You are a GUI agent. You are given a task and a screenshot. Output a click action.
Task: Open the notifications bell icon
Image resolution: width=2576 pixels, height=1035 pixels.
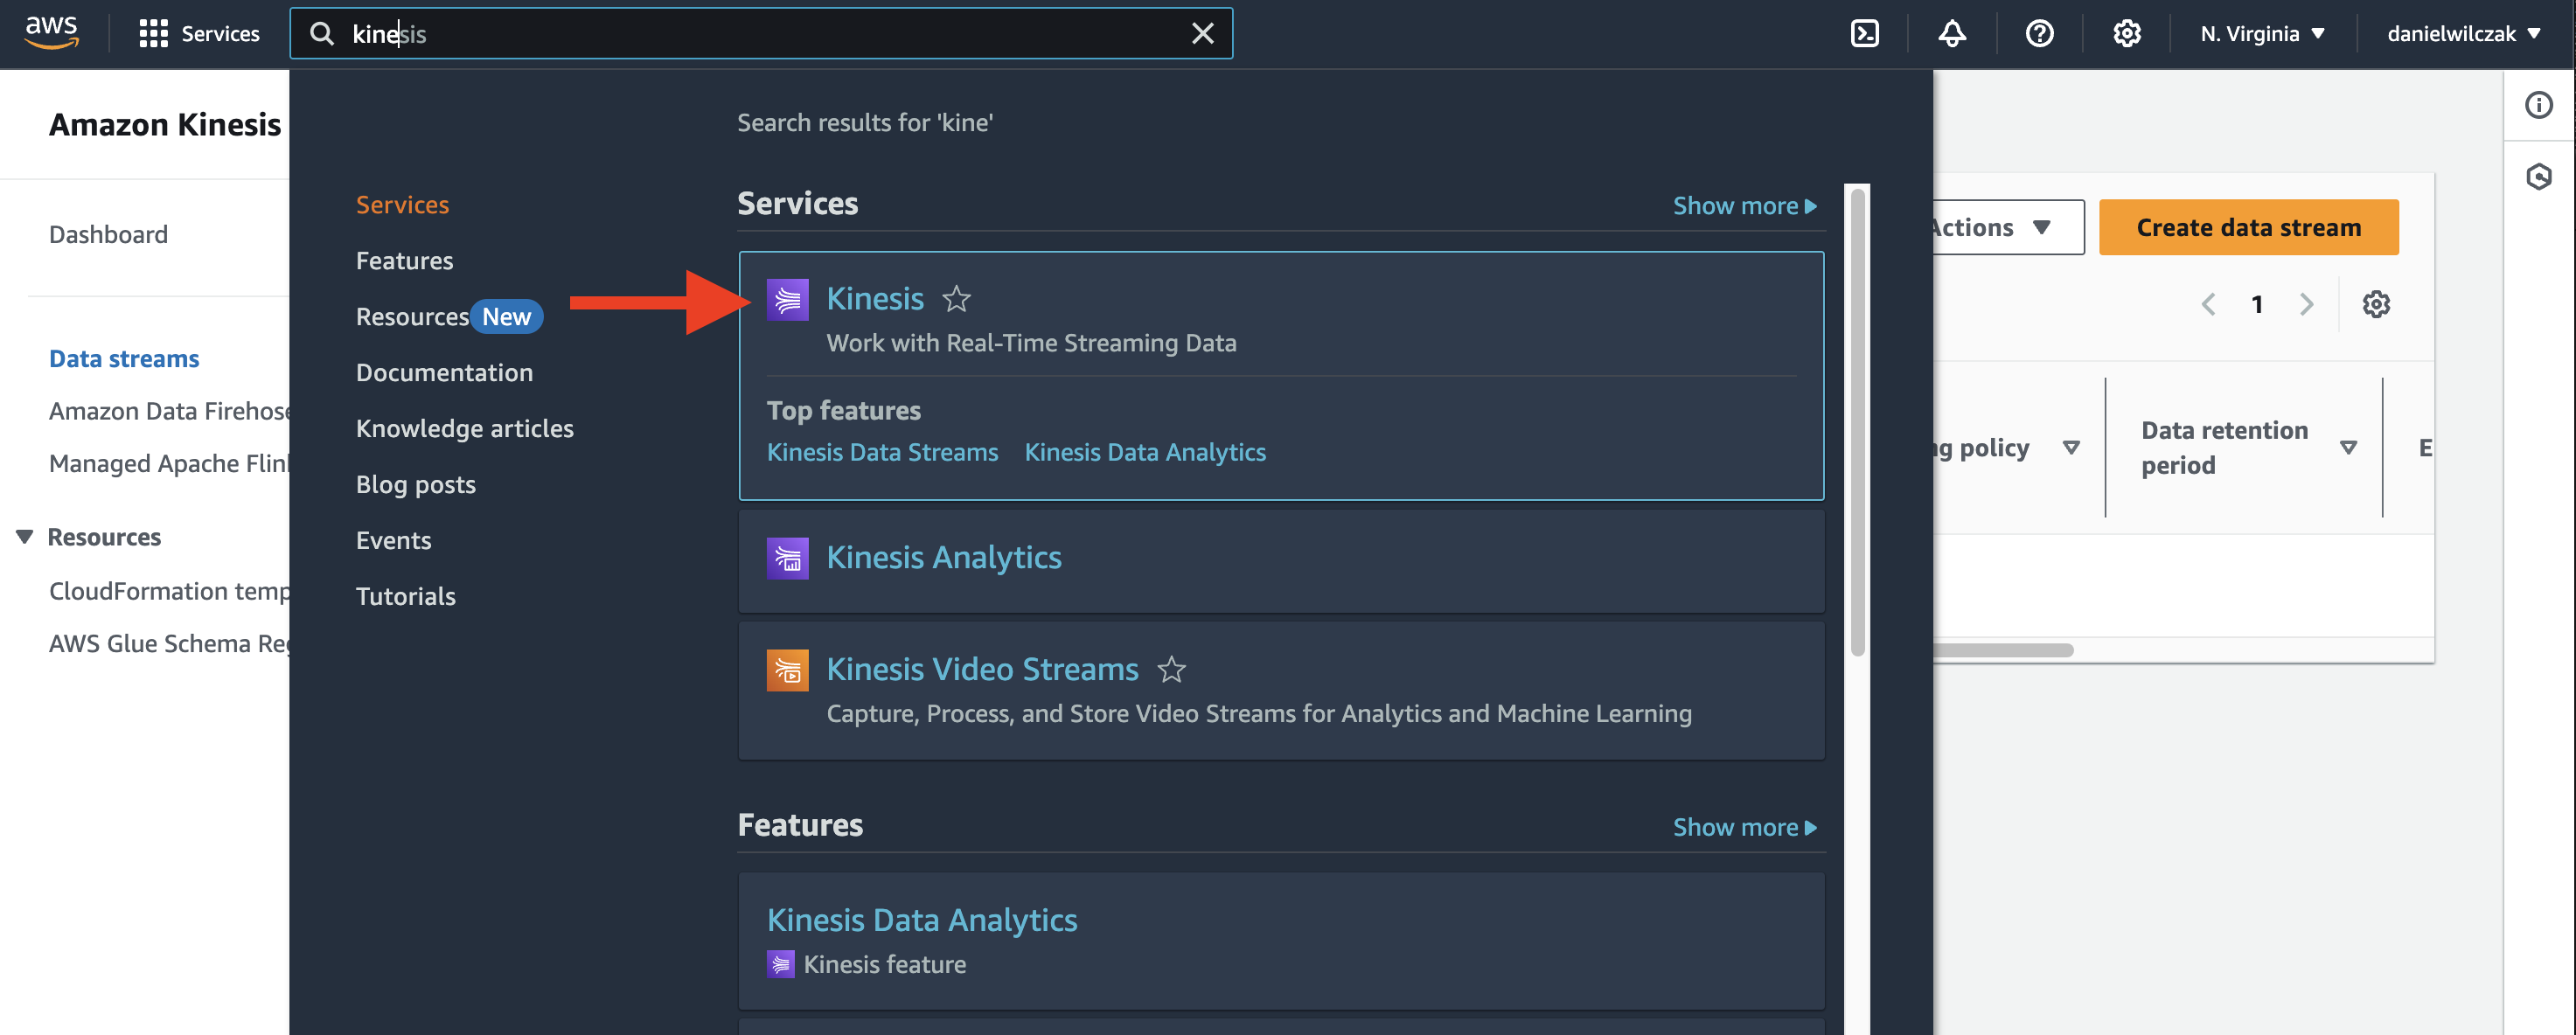coord(1951,34)
